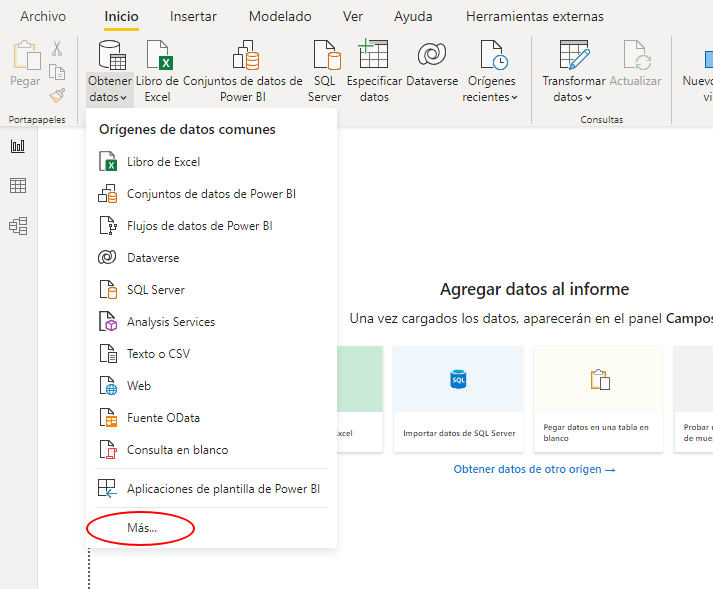Select Consulta en blanco option
This screenshot has width=713, height=589.
click(x=211, y=450)
